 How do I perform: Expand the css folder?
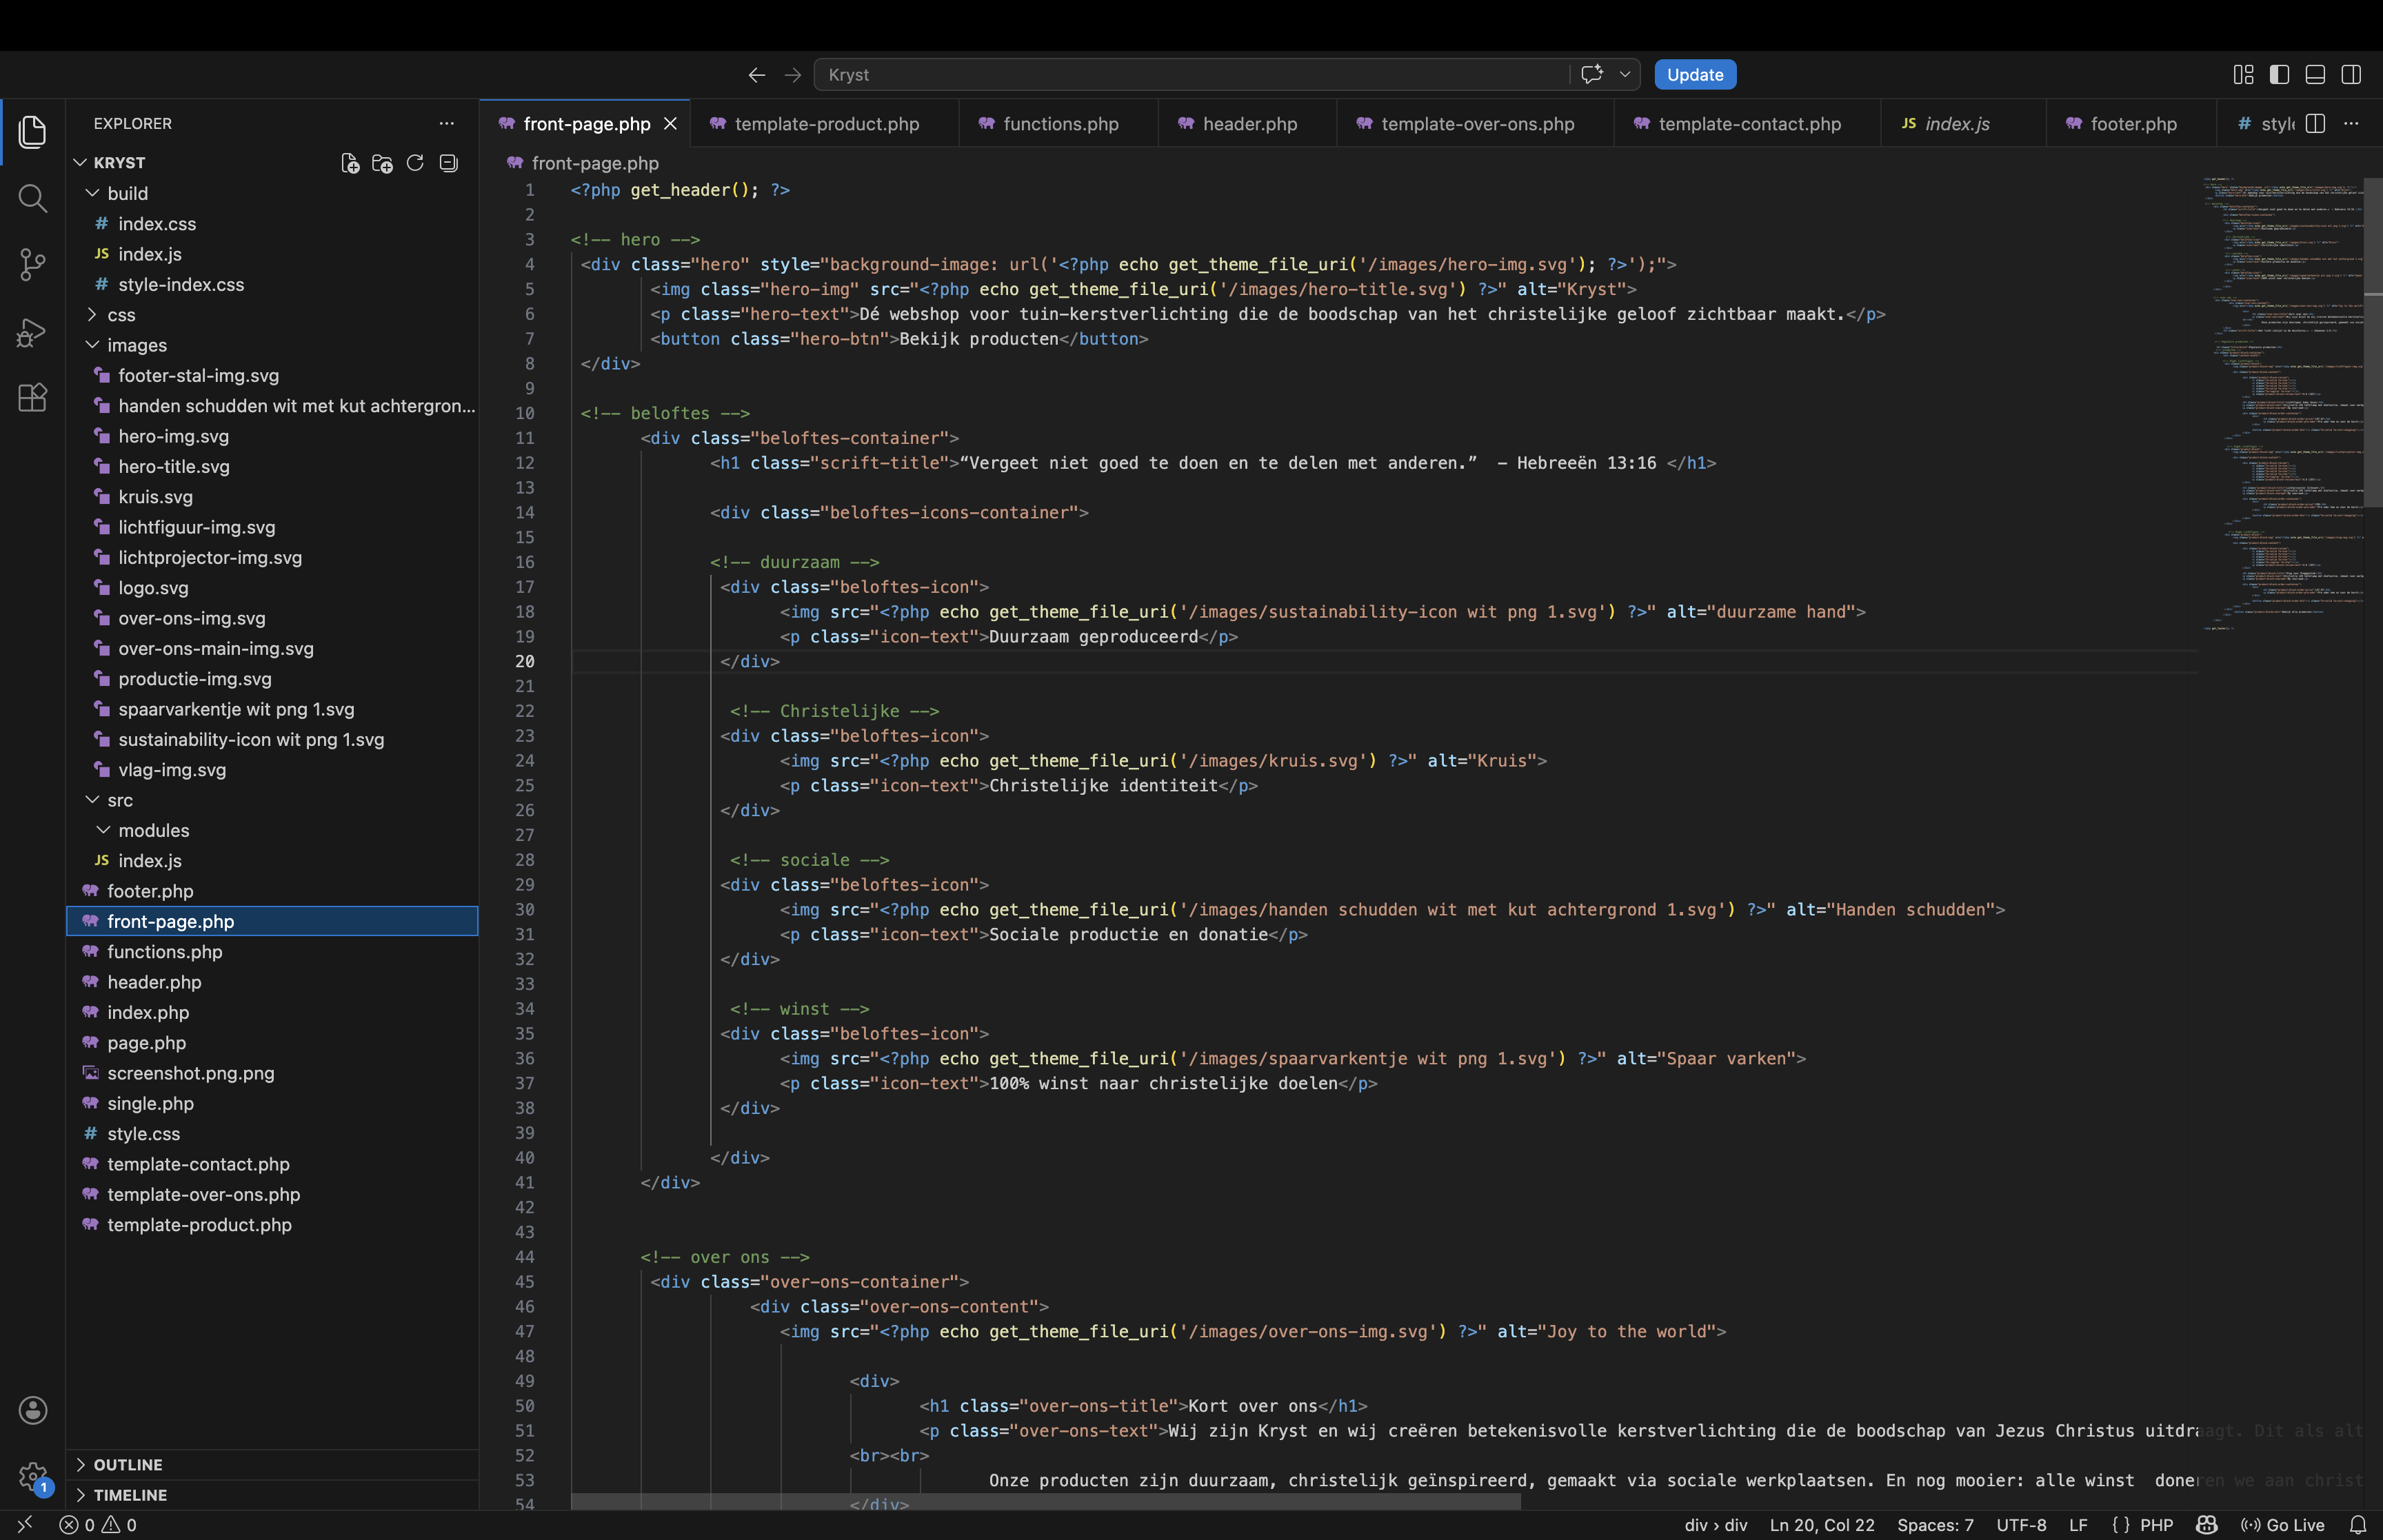[92, 315]
